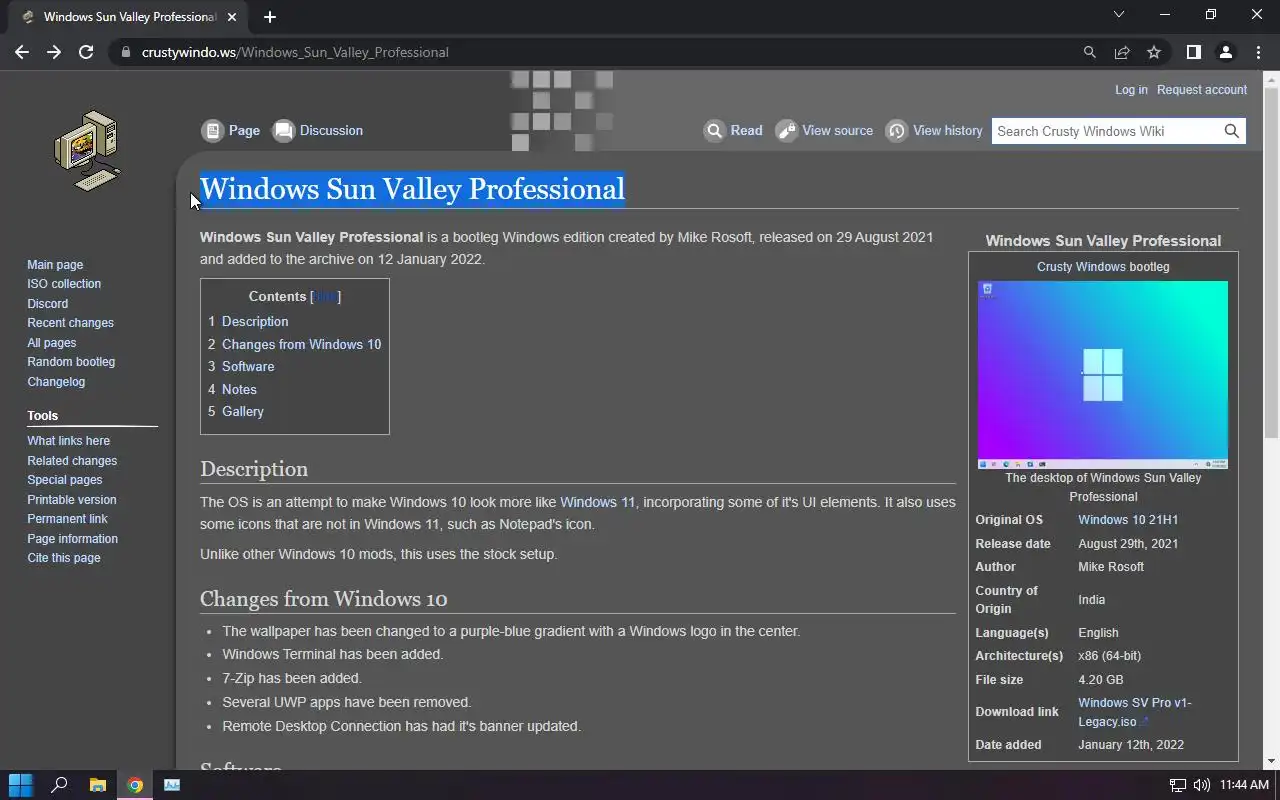Open the Changelog link
The image size is (1280, 800).
pyautogui.click(x=56, y=382)
